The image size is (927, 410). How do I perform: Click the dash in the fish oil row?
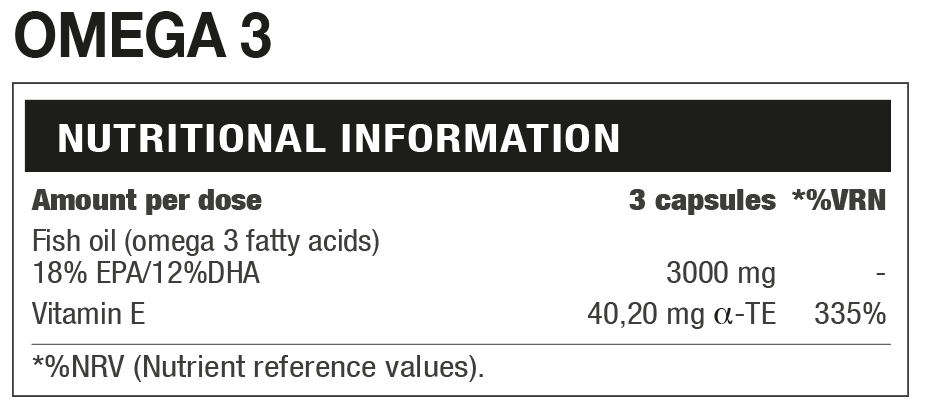coord(879,273)
